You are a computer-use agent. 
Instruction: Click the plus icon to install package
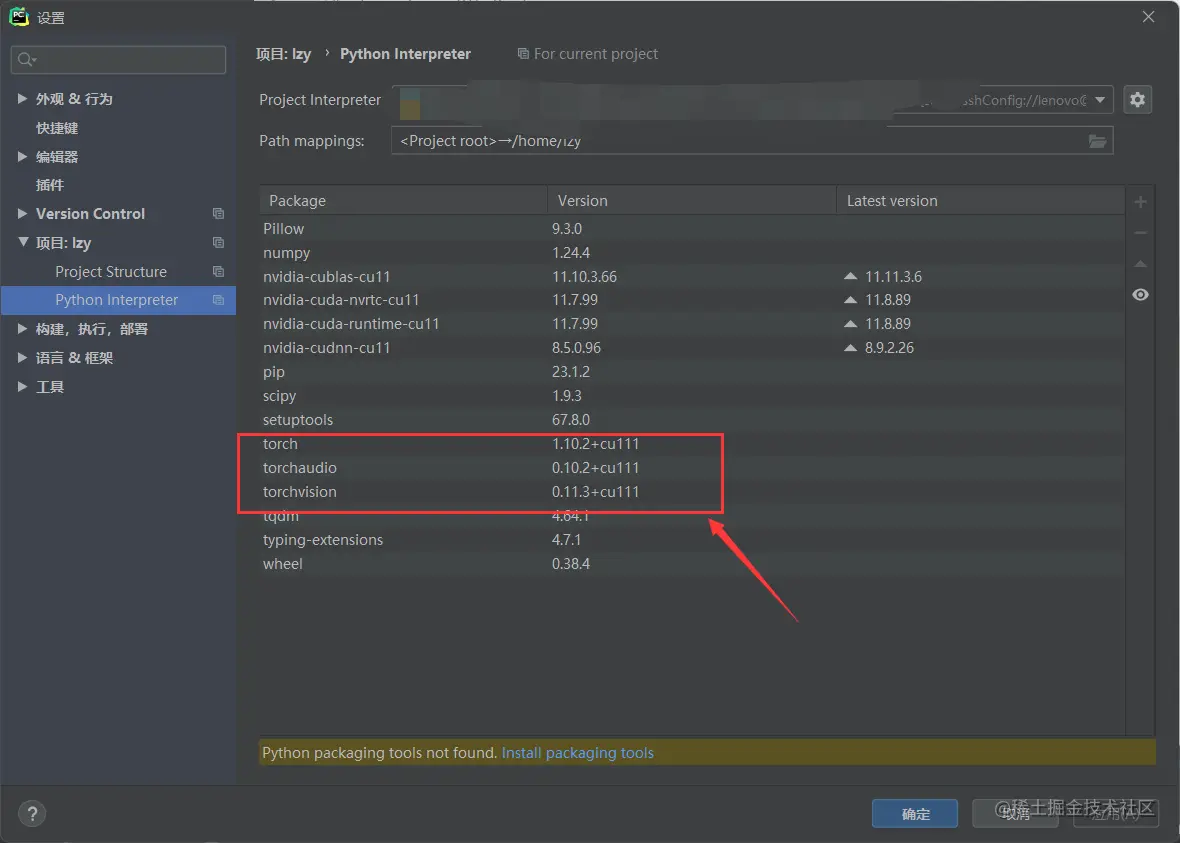[1140, 202]
